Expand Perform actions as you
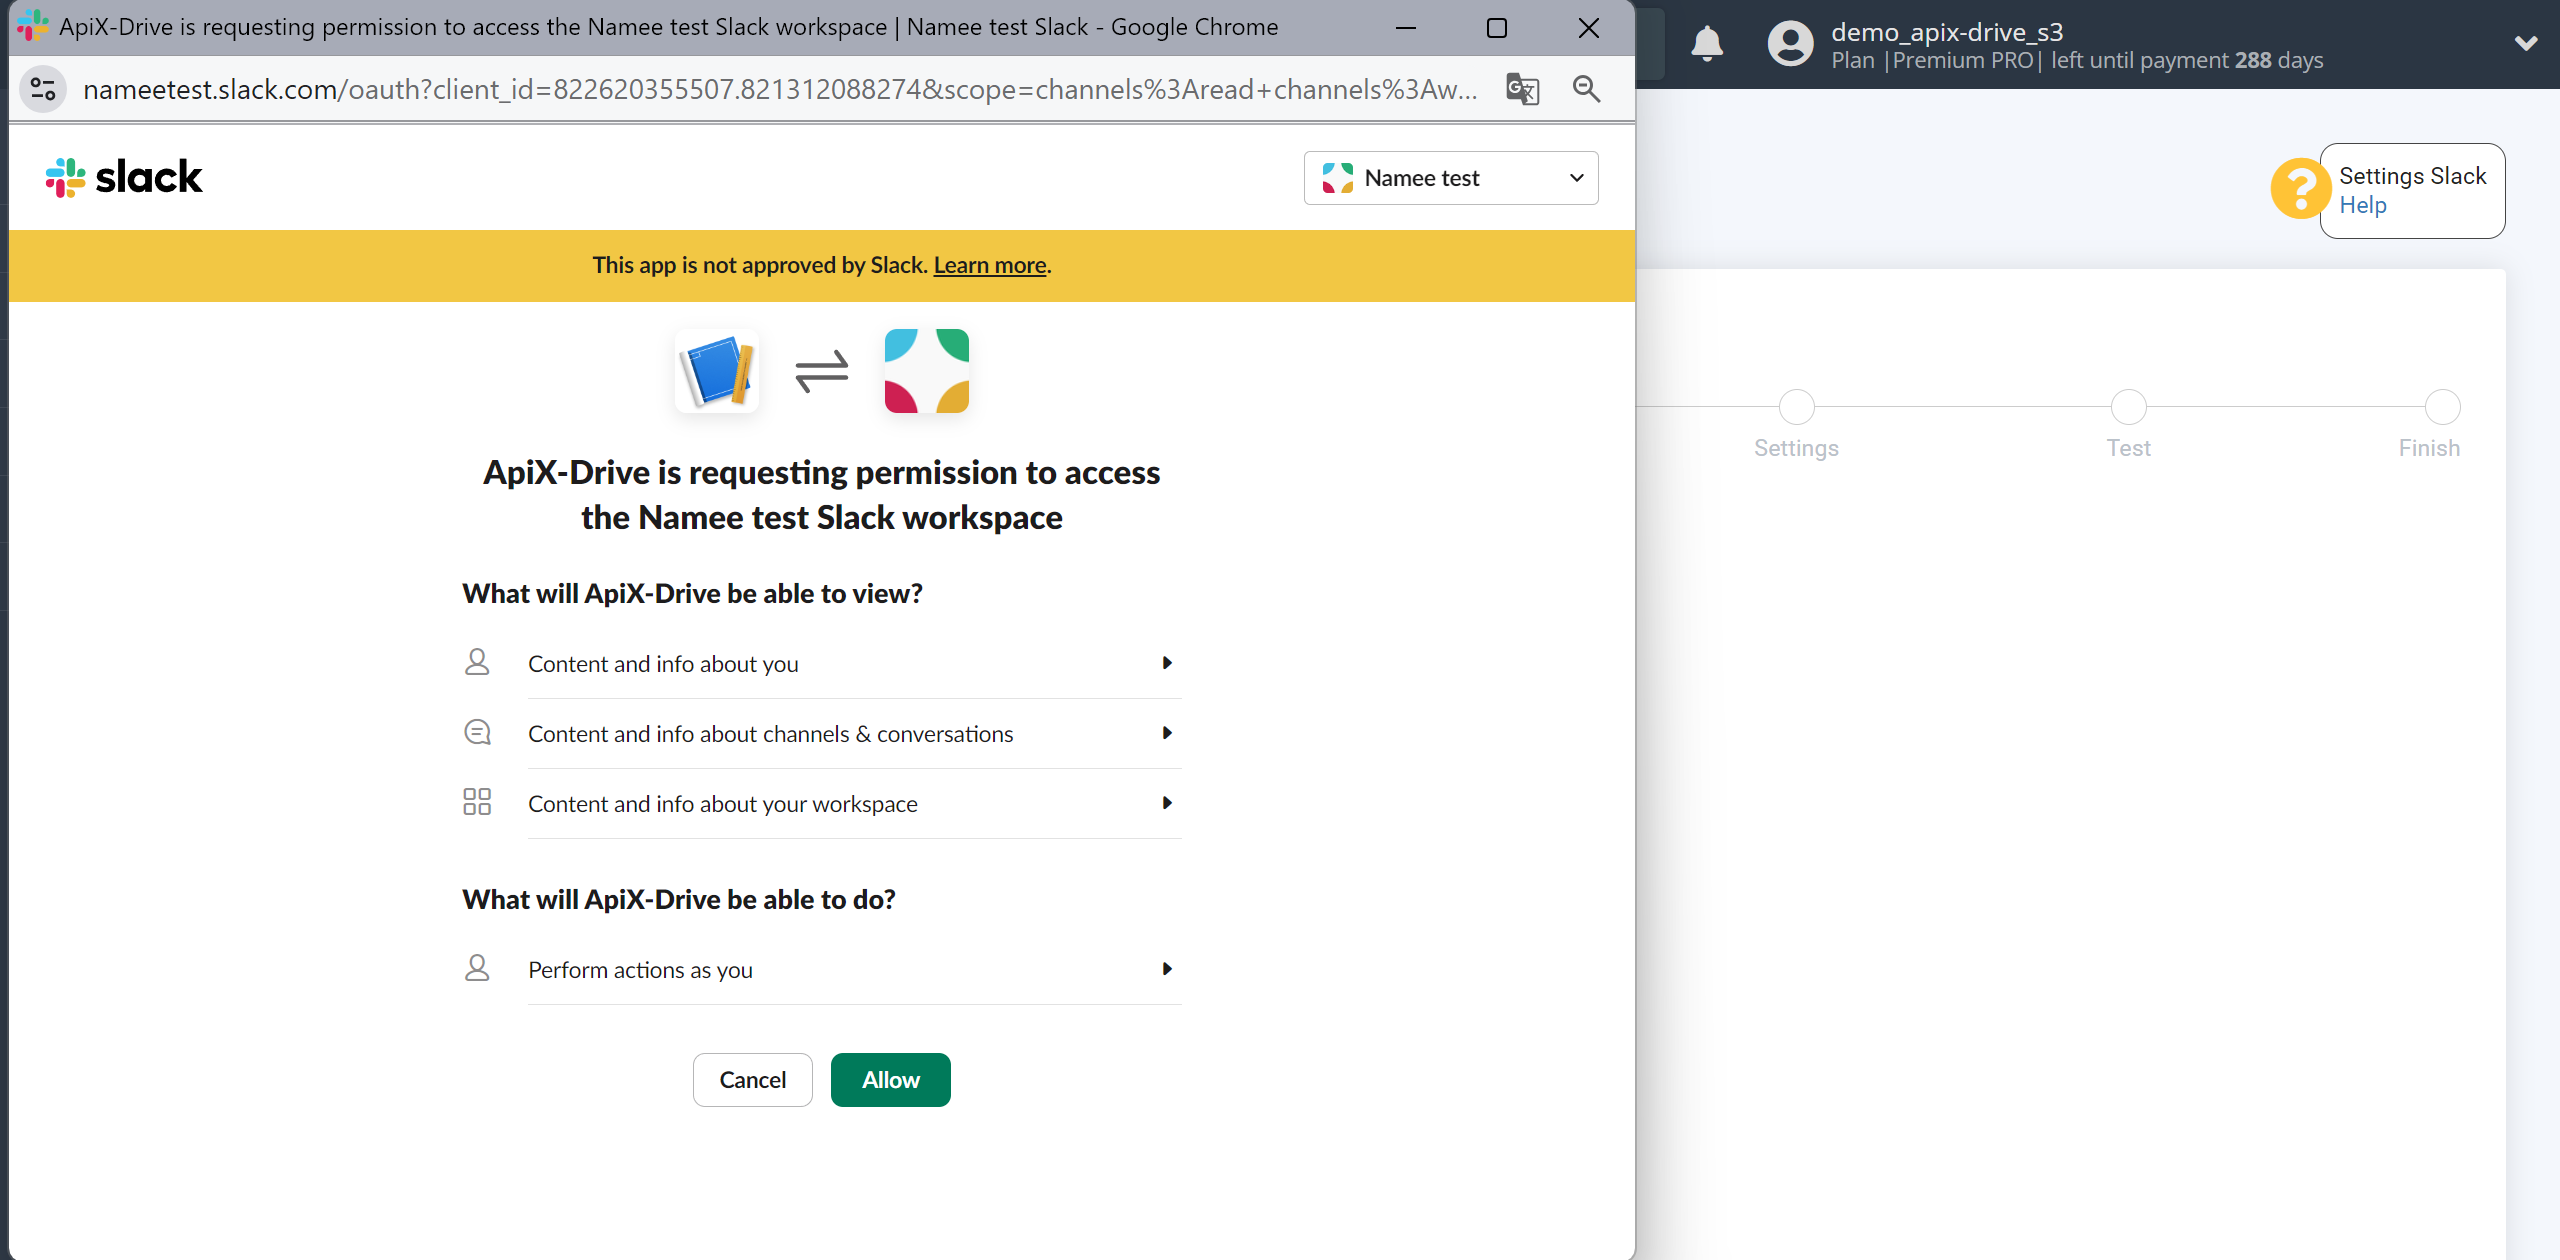Image resolution: width=2560 pixels, height=1260 pixels. tap(854, 970)
